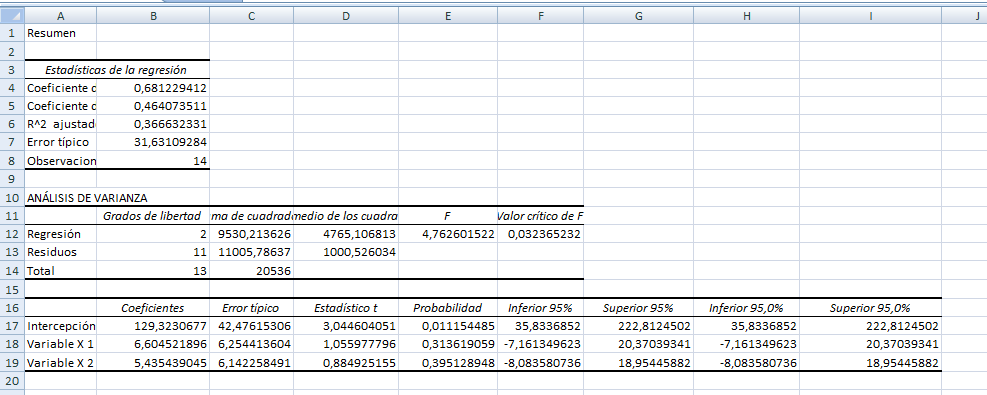
Task: Click the 'Total' row label
Action: click(x=60, y=270)
